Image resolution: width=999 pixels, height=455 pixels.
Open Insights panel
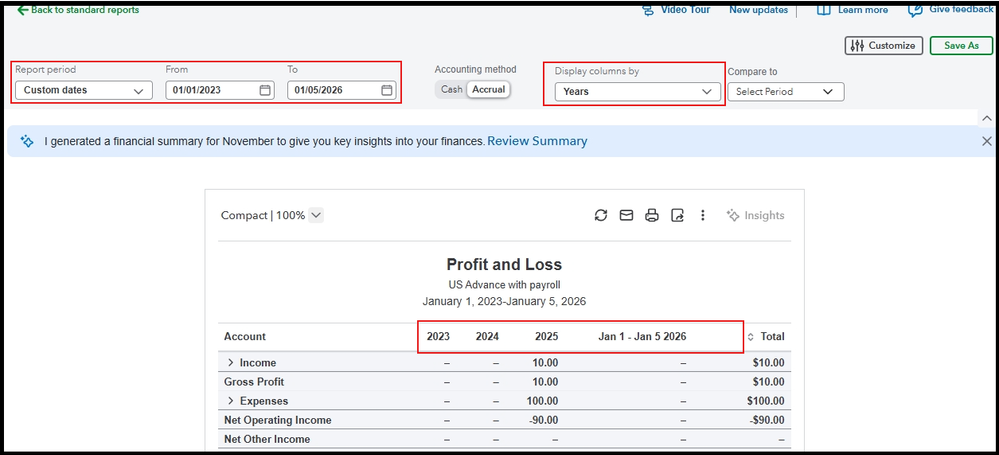[x=756, y=215]
